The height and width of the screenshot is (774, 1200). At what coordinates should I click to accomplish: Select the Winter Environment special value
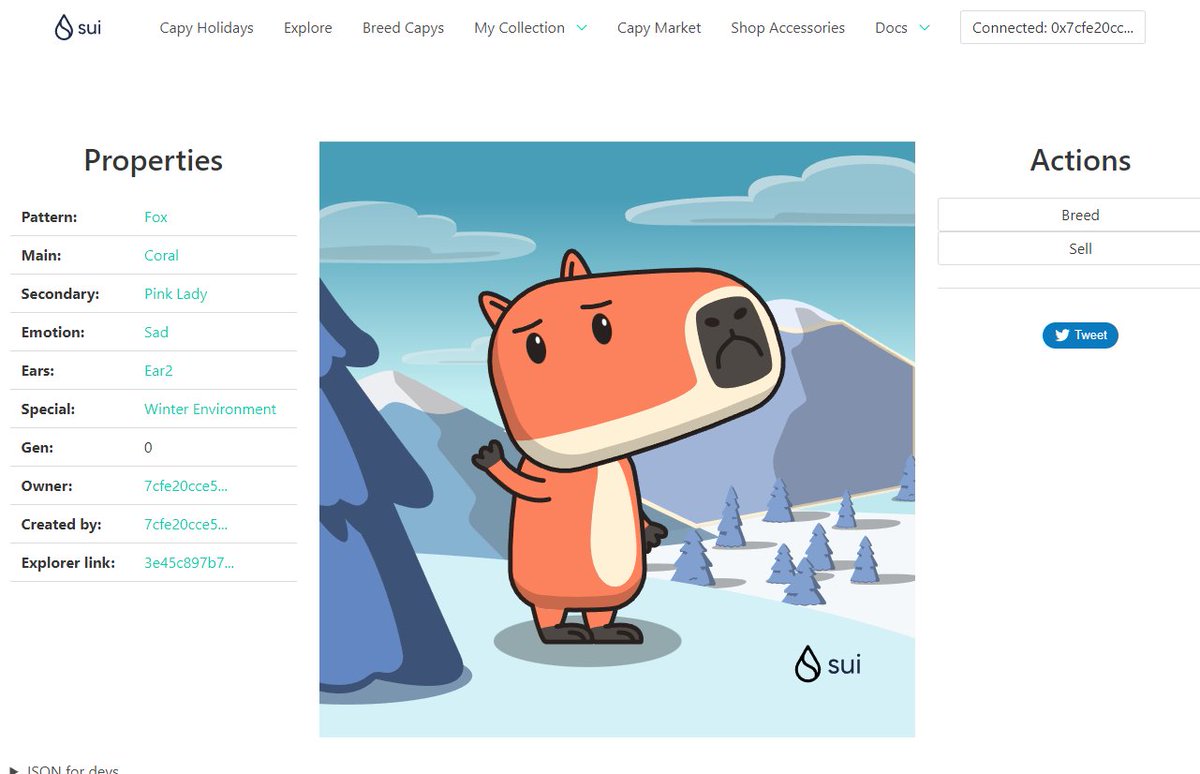coord(210,409)
